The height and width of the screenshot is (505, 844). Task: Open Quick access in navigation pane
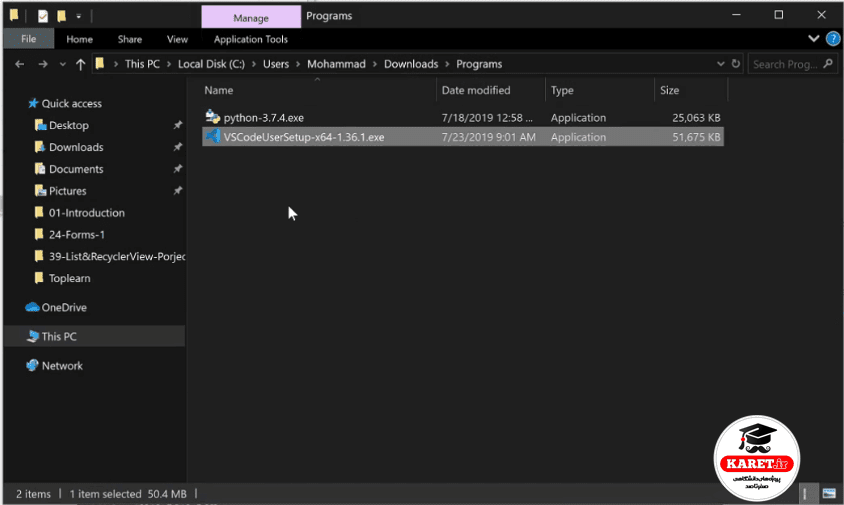[72, 103]
